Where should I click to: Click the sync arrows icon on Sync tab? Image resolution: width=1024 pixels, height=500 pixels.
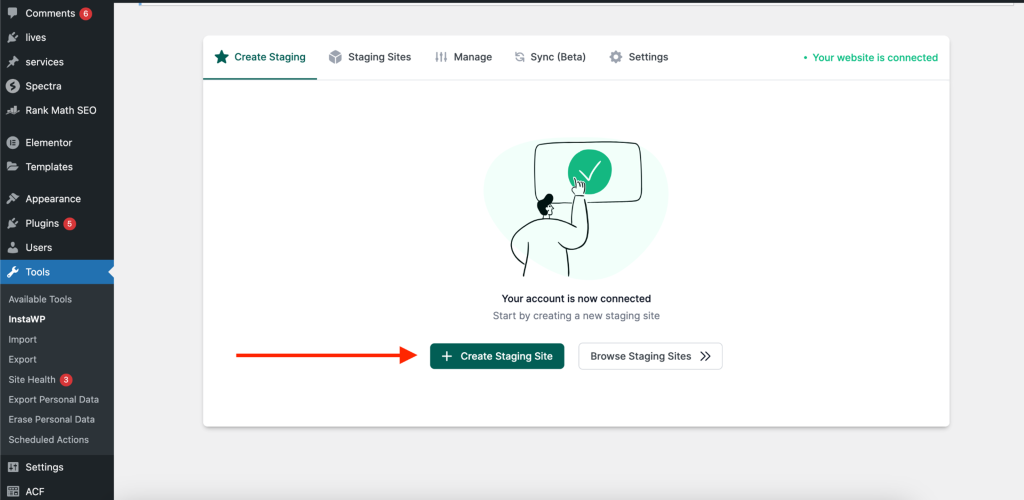pos(520,57)
